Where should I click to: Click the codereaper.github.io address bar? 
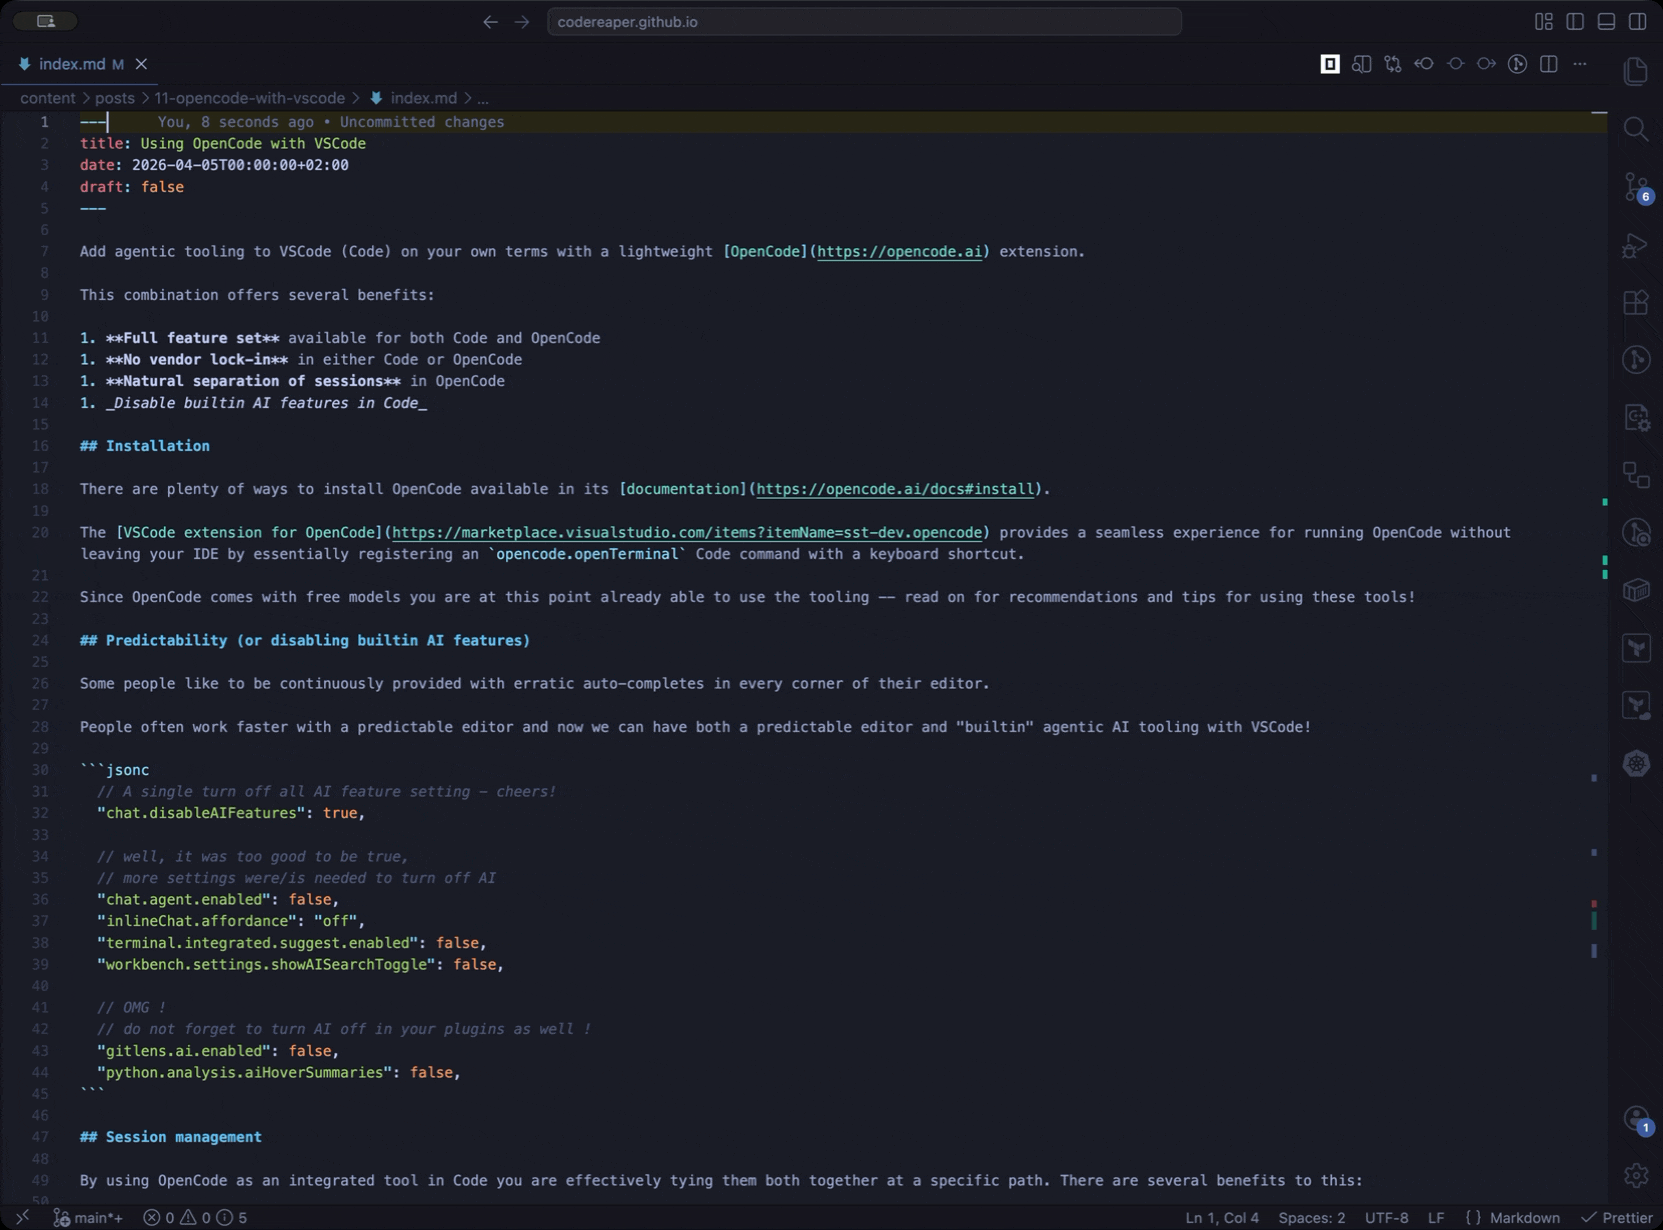(864, 21)
